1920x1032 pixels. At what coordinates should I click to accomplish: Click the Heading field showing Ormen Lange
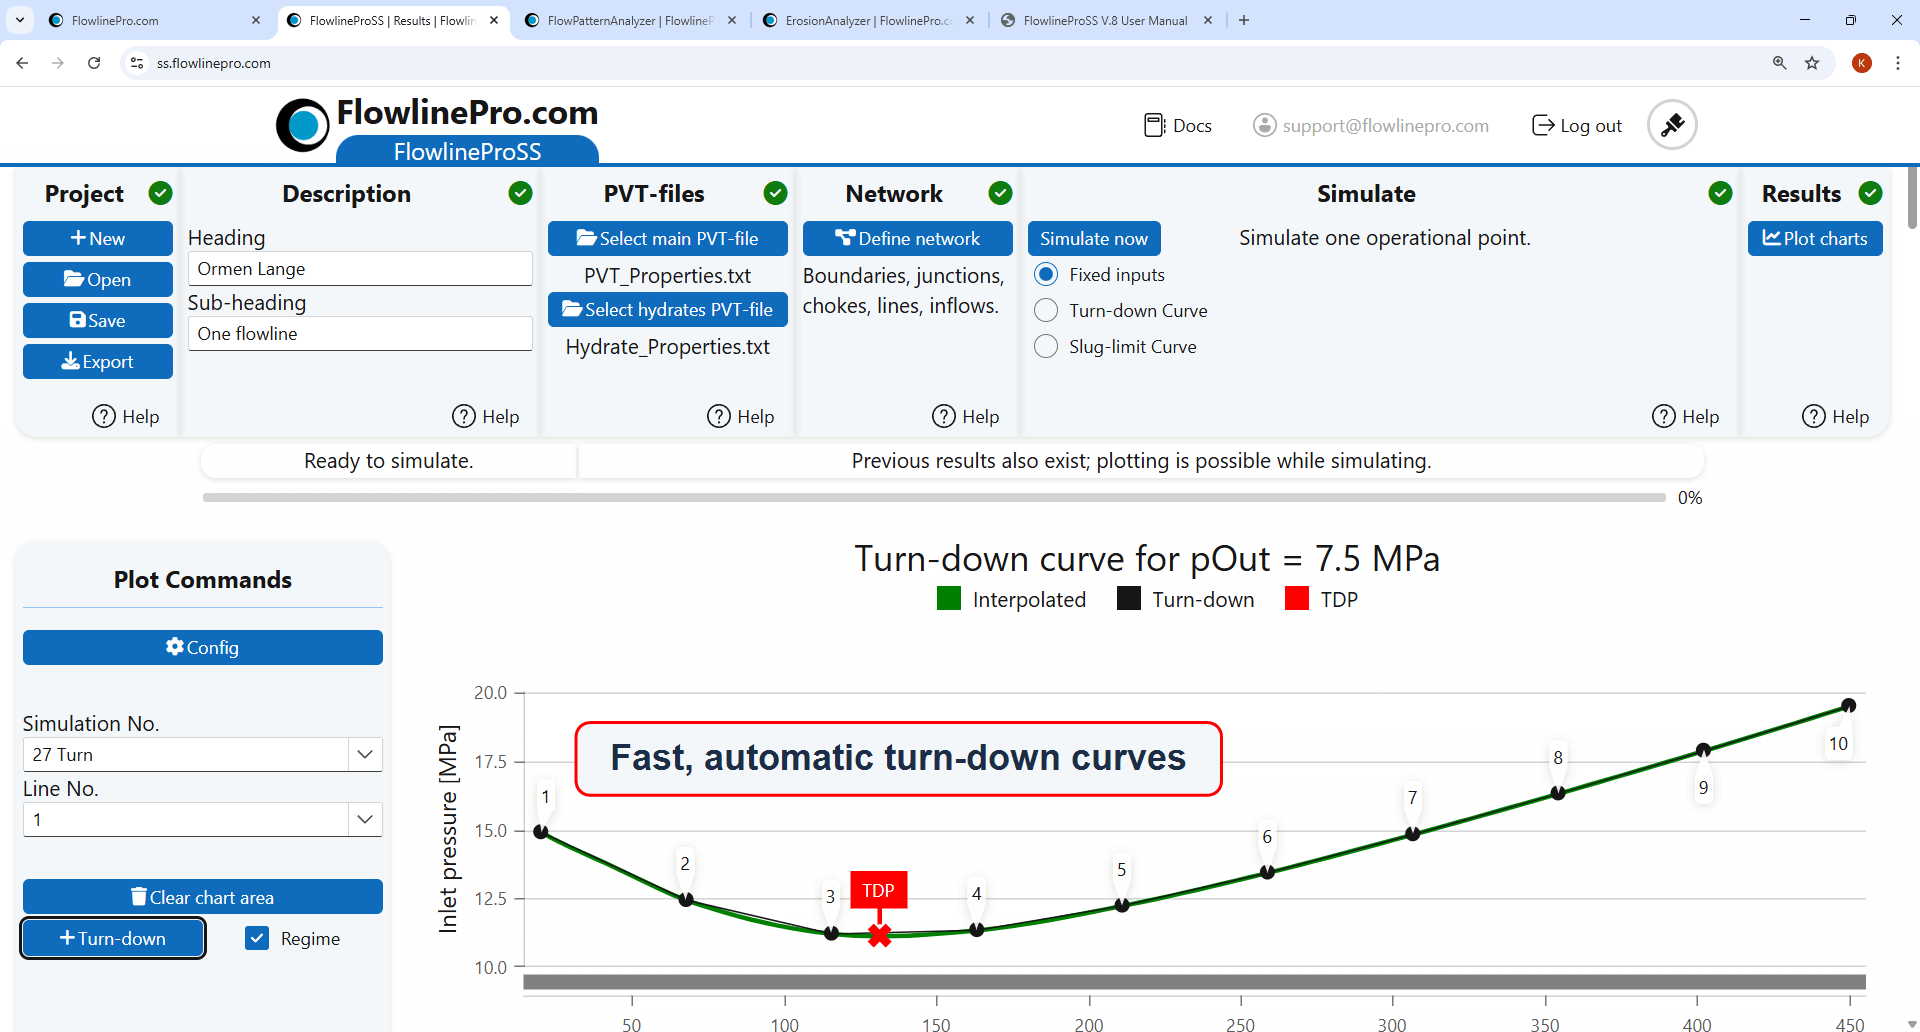pyautogui.click(x=359, y=268)
